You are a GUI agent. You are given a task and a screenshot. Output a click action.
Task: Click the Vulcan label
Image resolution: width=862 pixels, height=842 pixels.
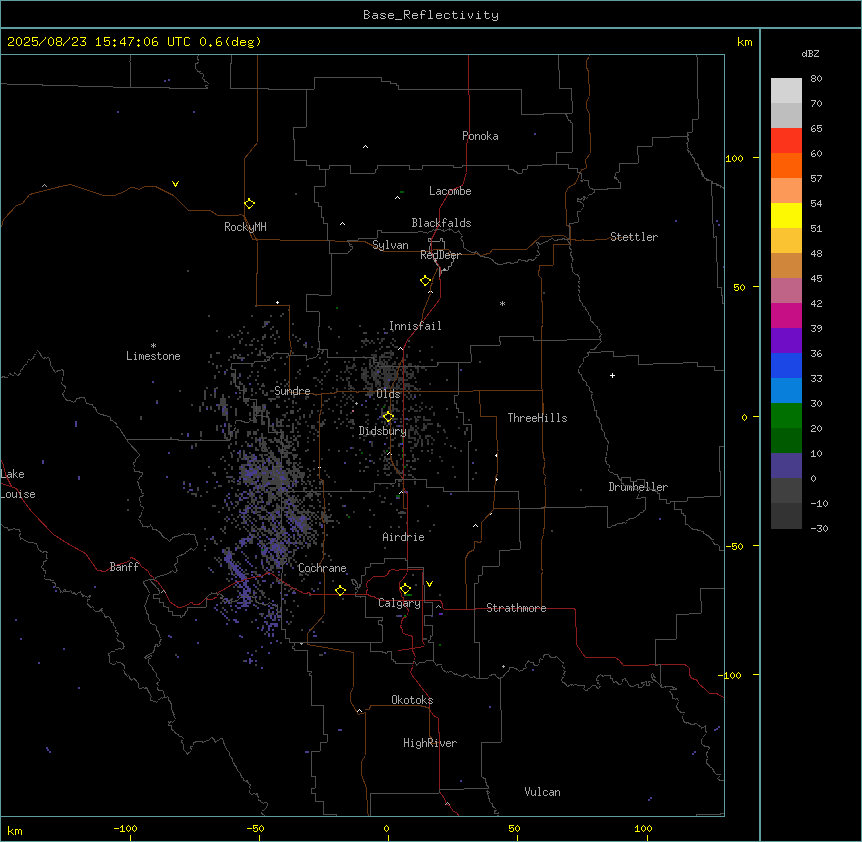point(542,792)
